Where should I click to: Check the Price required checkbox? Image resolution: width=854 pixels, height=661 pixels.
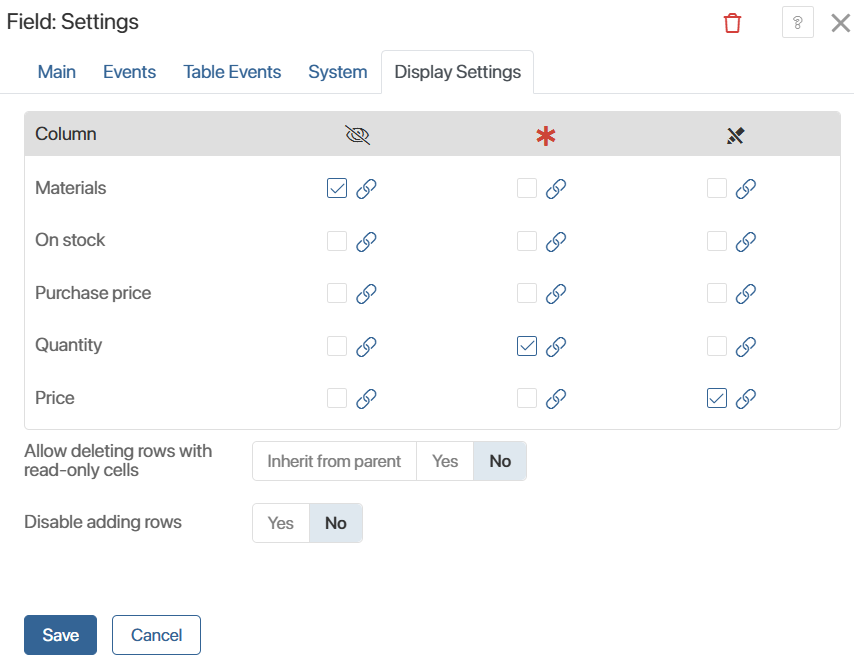tap(527, 398)
